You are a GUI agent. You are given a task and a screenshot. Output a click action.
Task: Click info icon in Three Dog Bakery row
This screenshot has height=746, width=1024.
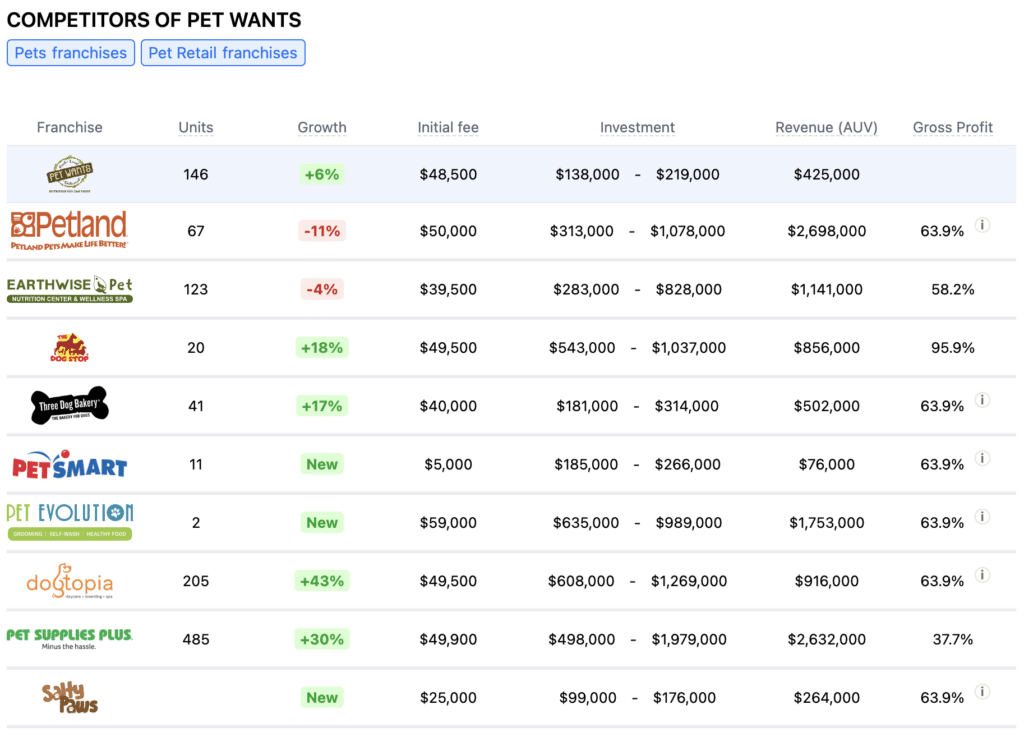pos(982,400)
